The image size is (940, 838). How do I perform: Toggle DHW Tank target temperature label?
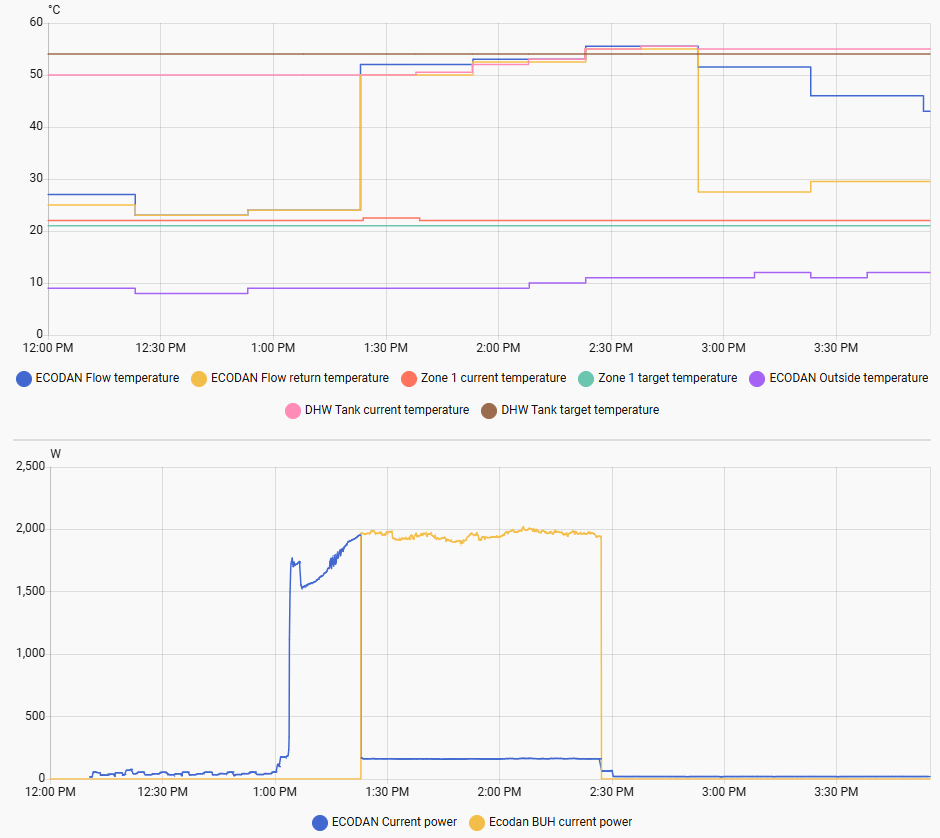coord(580,410)
